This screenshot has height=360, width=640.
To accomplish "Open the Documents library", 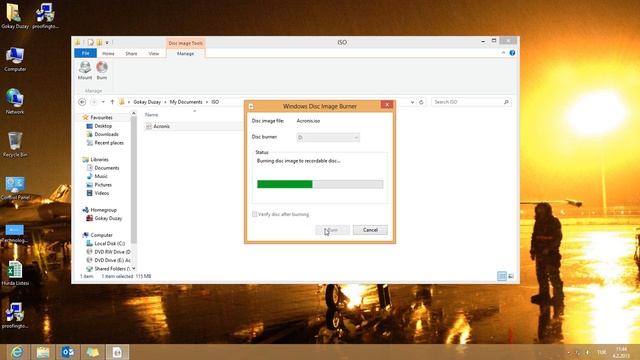I will point(107,168).
